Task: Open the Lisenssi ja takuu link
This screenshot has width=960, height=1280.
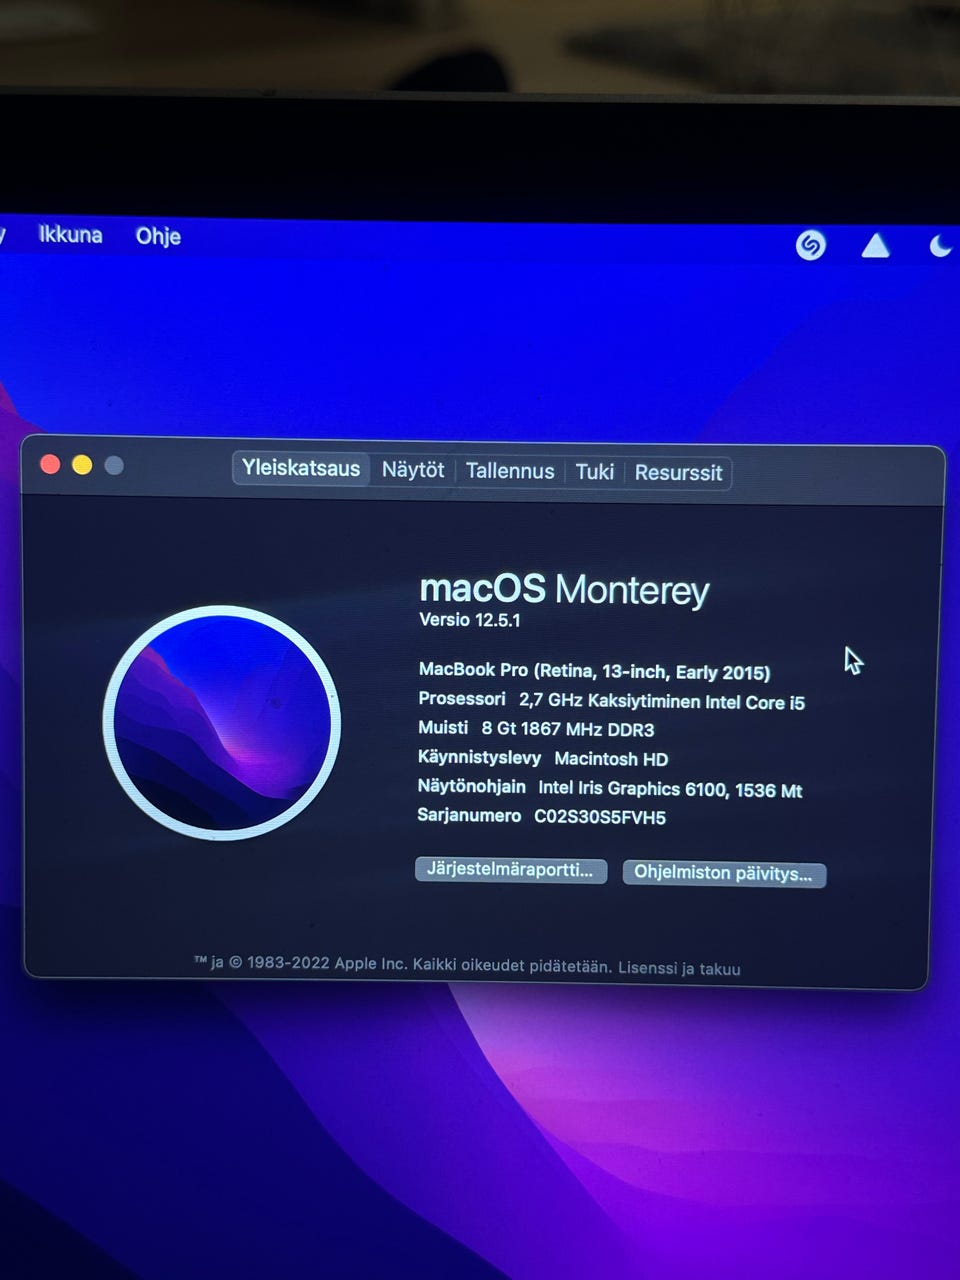Action: pos(679,968)
